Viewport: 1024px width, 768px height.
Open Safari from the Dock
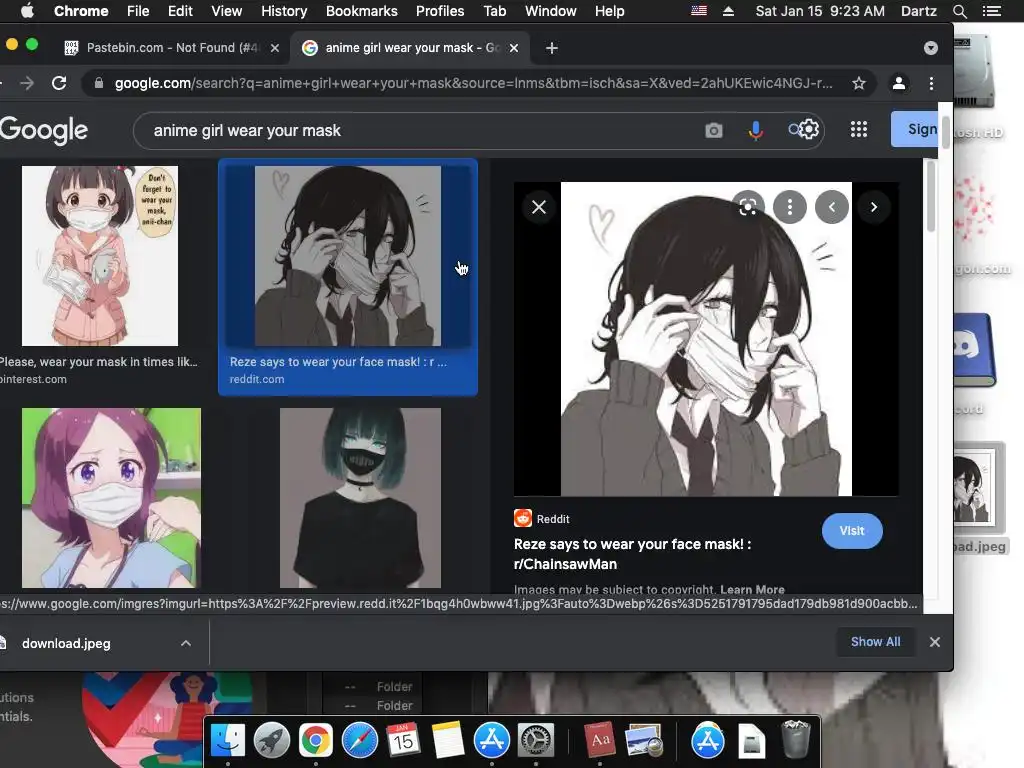click(360, 741)
